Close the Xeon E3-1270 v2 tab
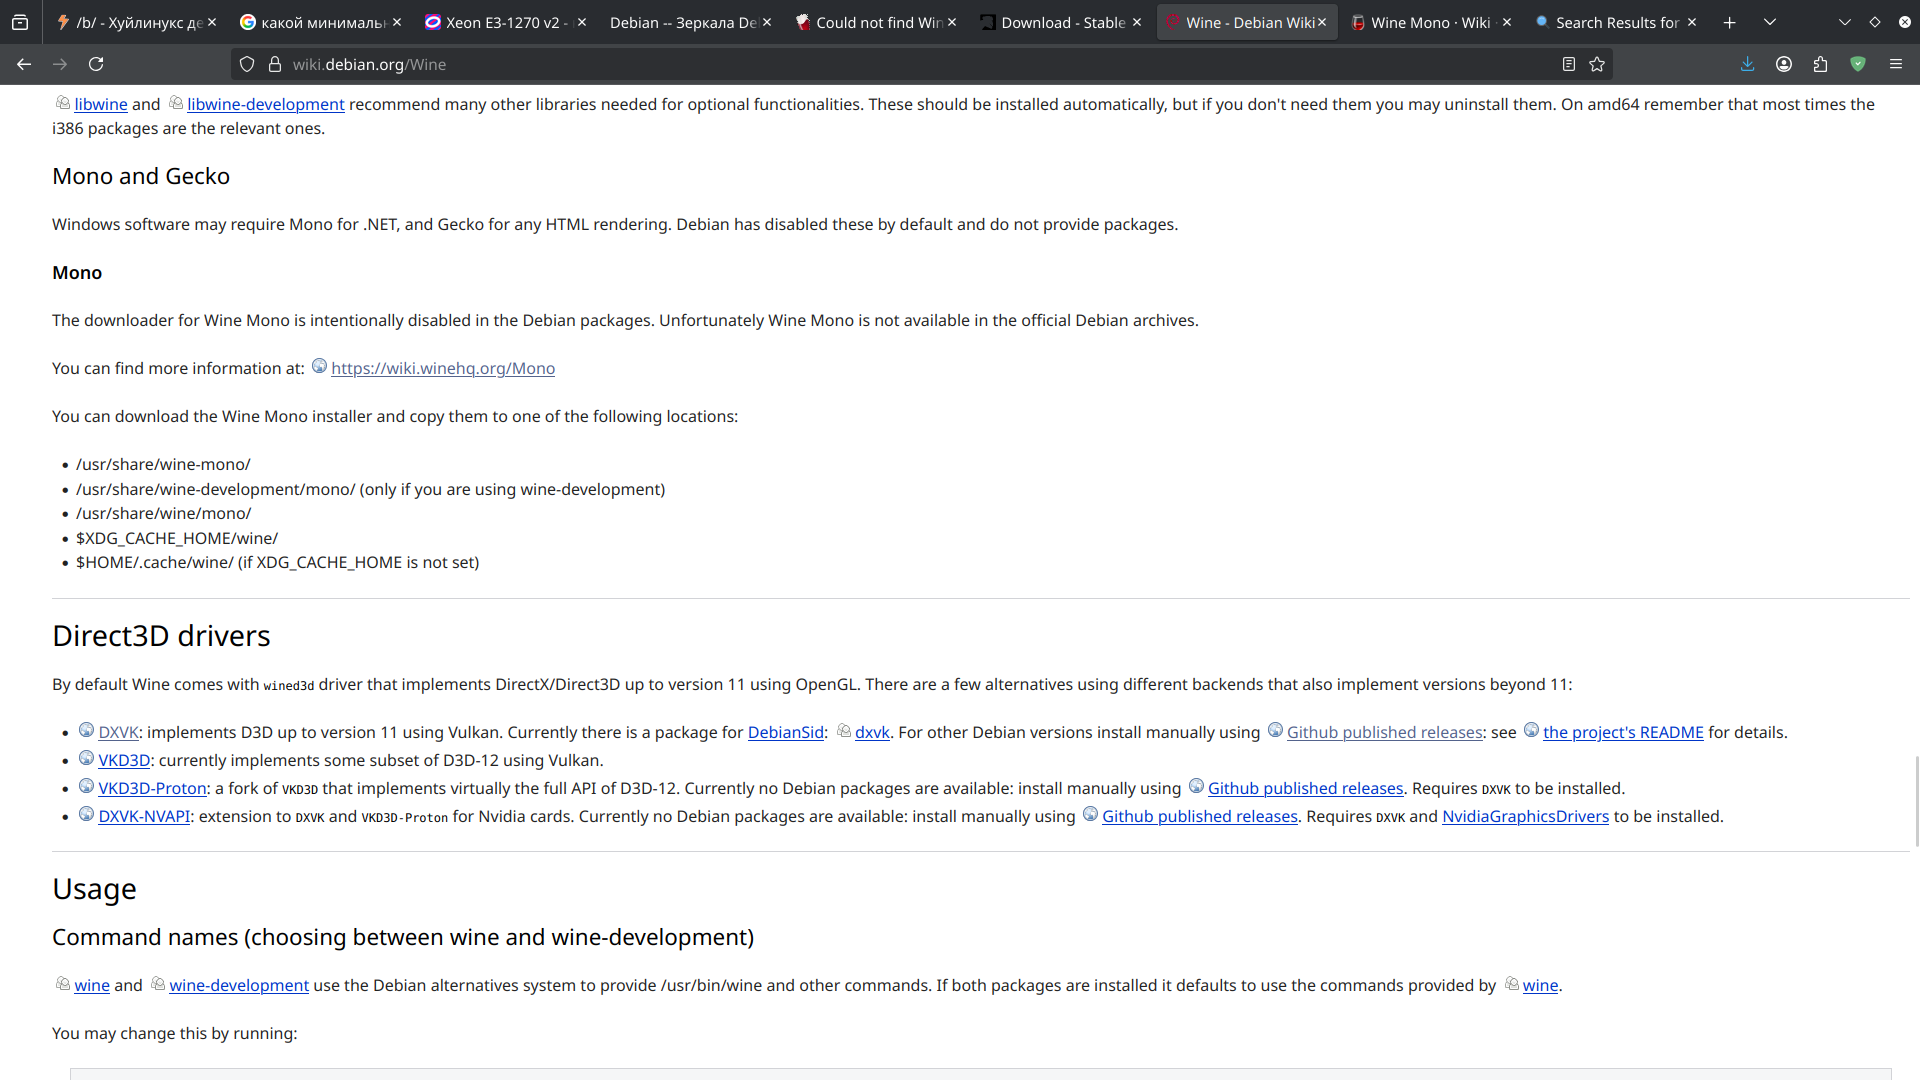 point(582,22)
